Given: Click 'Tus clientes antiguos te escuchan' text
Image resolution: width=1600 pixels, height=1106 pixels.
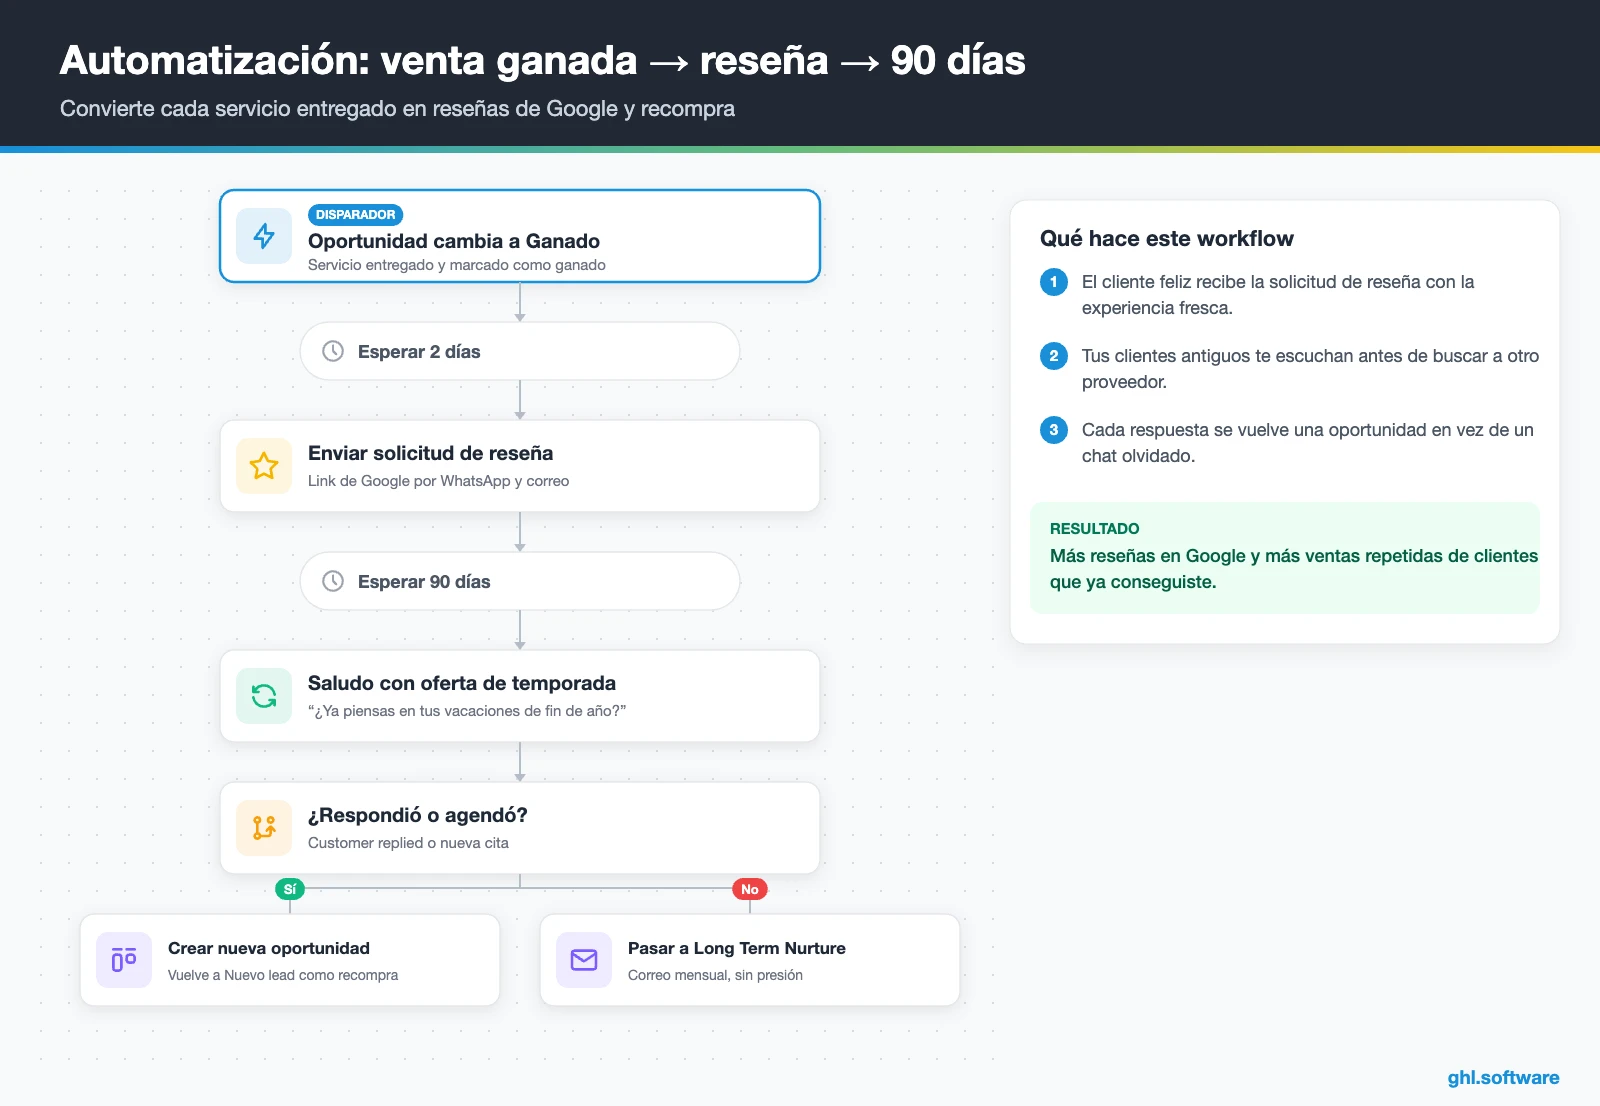Looking at the screenshot, I should point(1310,369).
